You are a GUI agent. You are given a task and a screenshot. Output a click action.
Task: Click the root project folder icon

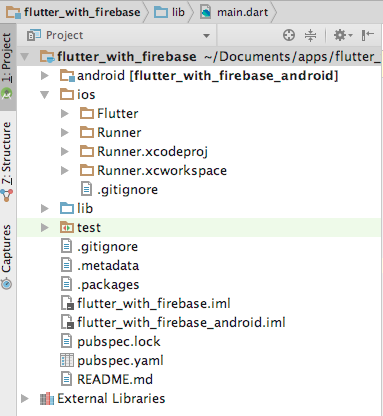click(47, 57)
